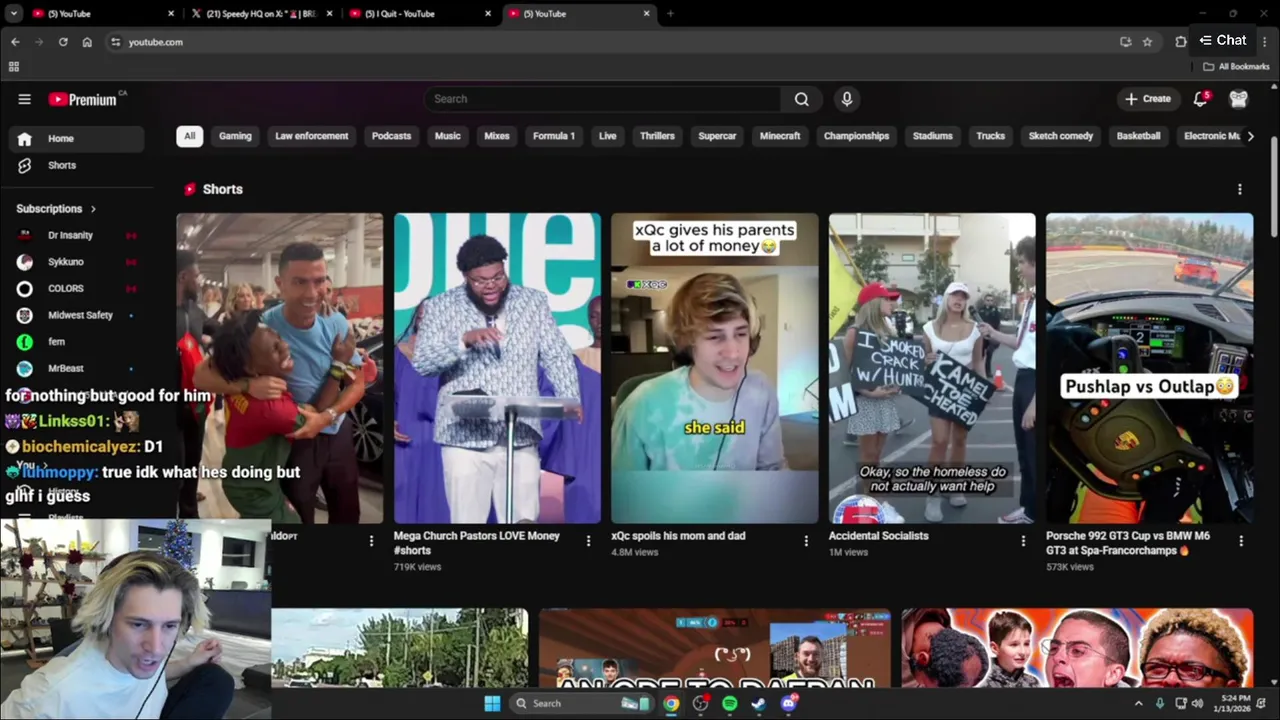Play the Pushlap vs Outlap short
Viewport: 1280px width, 720px height.
coord(1150,368)
